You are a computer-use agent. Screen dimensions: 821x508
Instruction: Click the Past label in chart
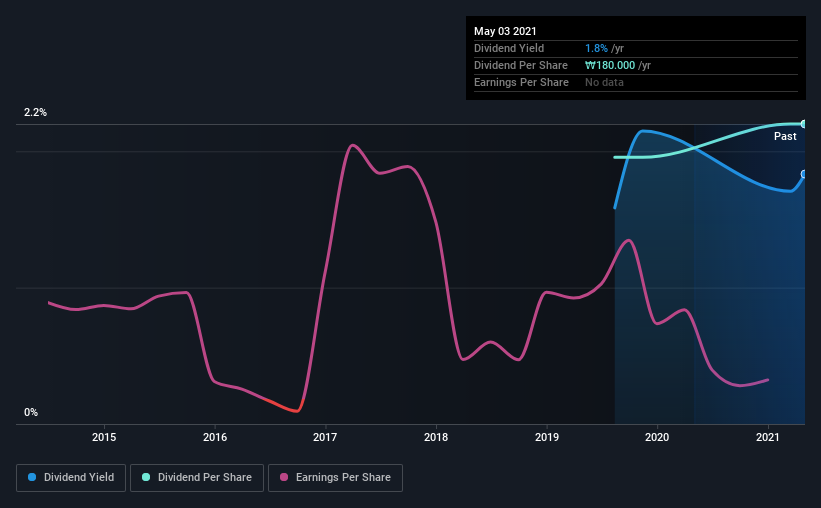tap(785, 137)
